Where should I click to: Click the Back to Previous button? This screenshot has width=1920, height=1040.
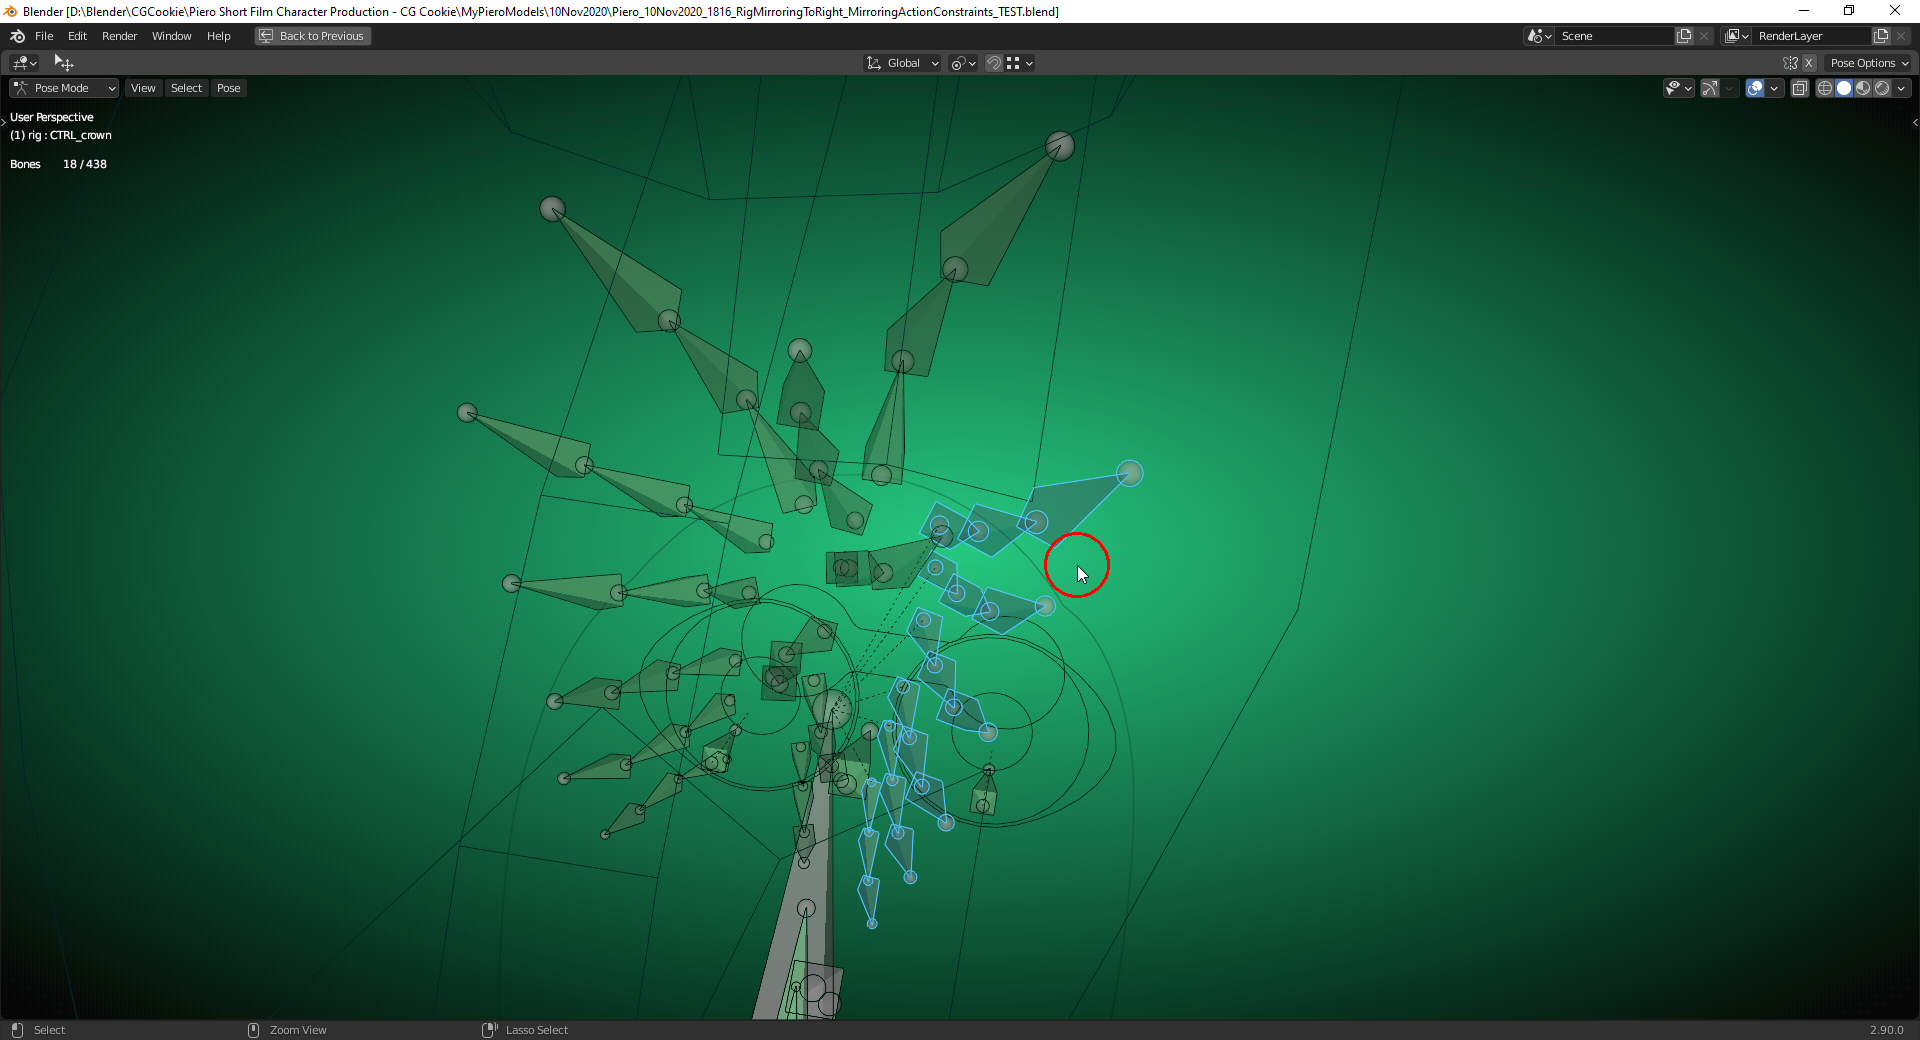pyautogui.click(x=311, y=35)
